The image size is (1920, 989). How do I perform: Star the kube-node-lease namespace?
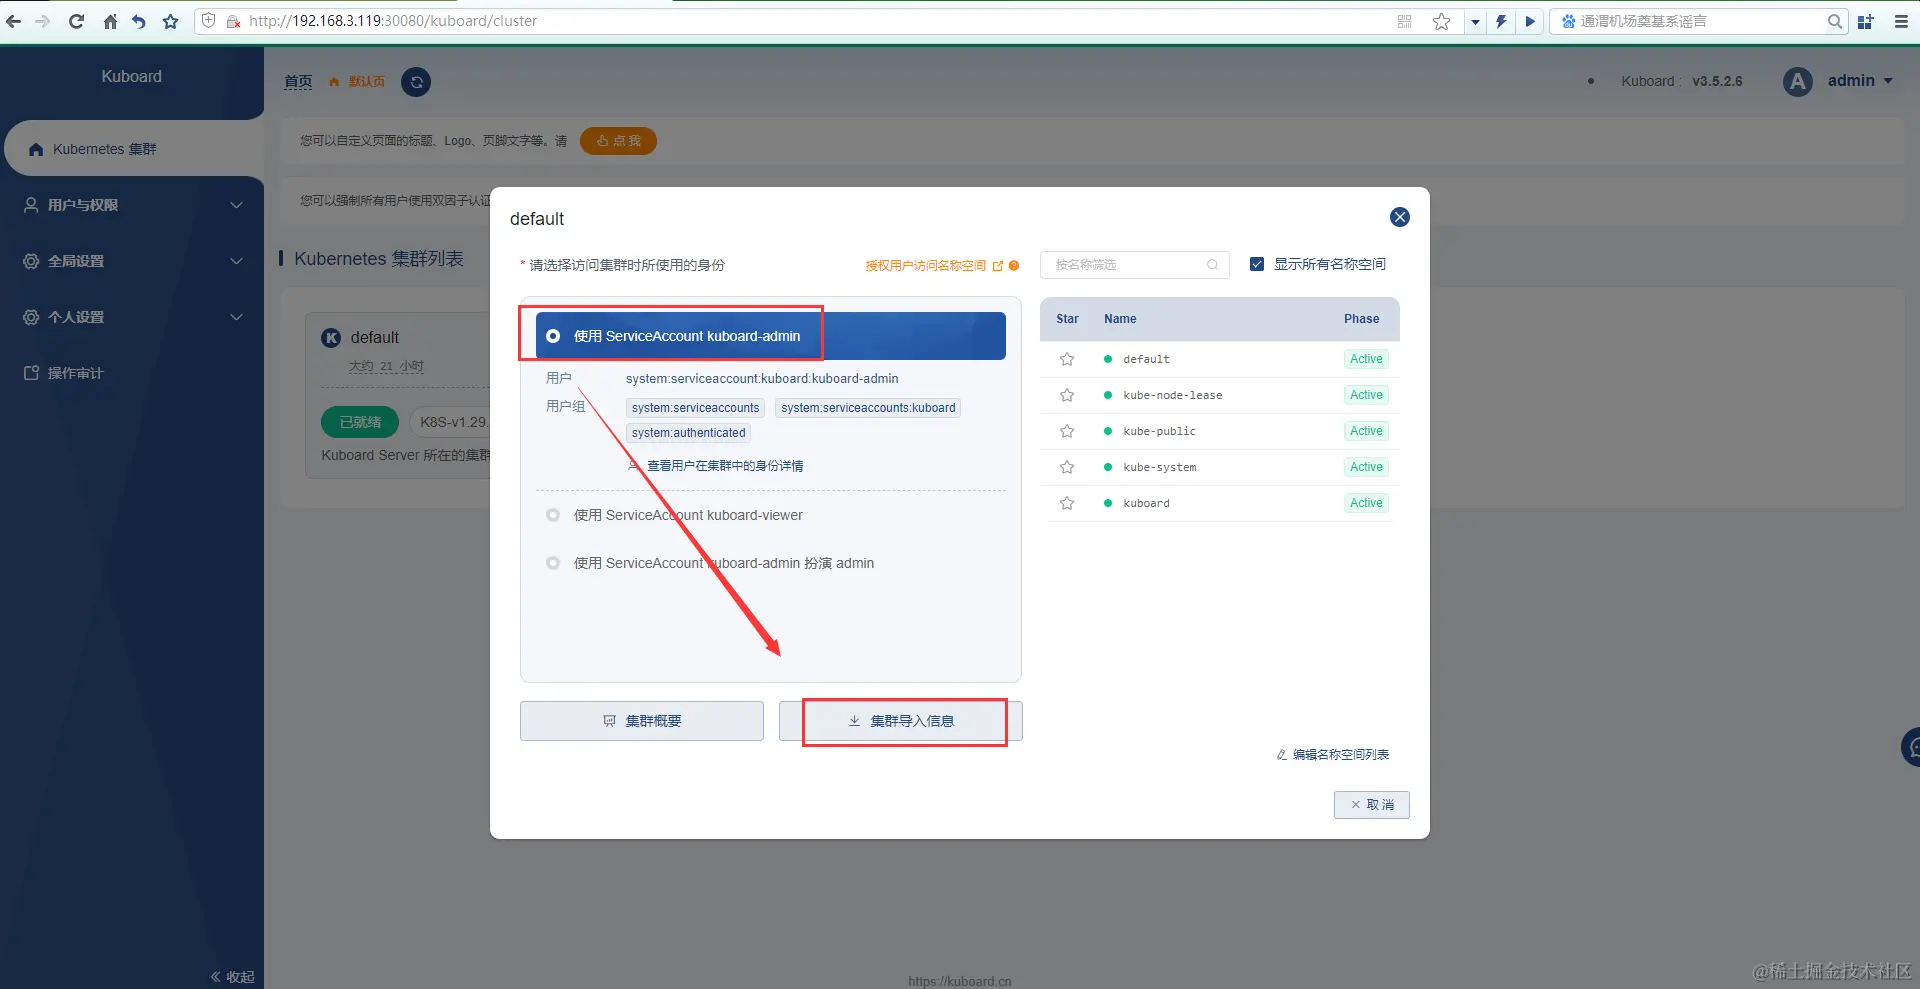(1067, 395)
